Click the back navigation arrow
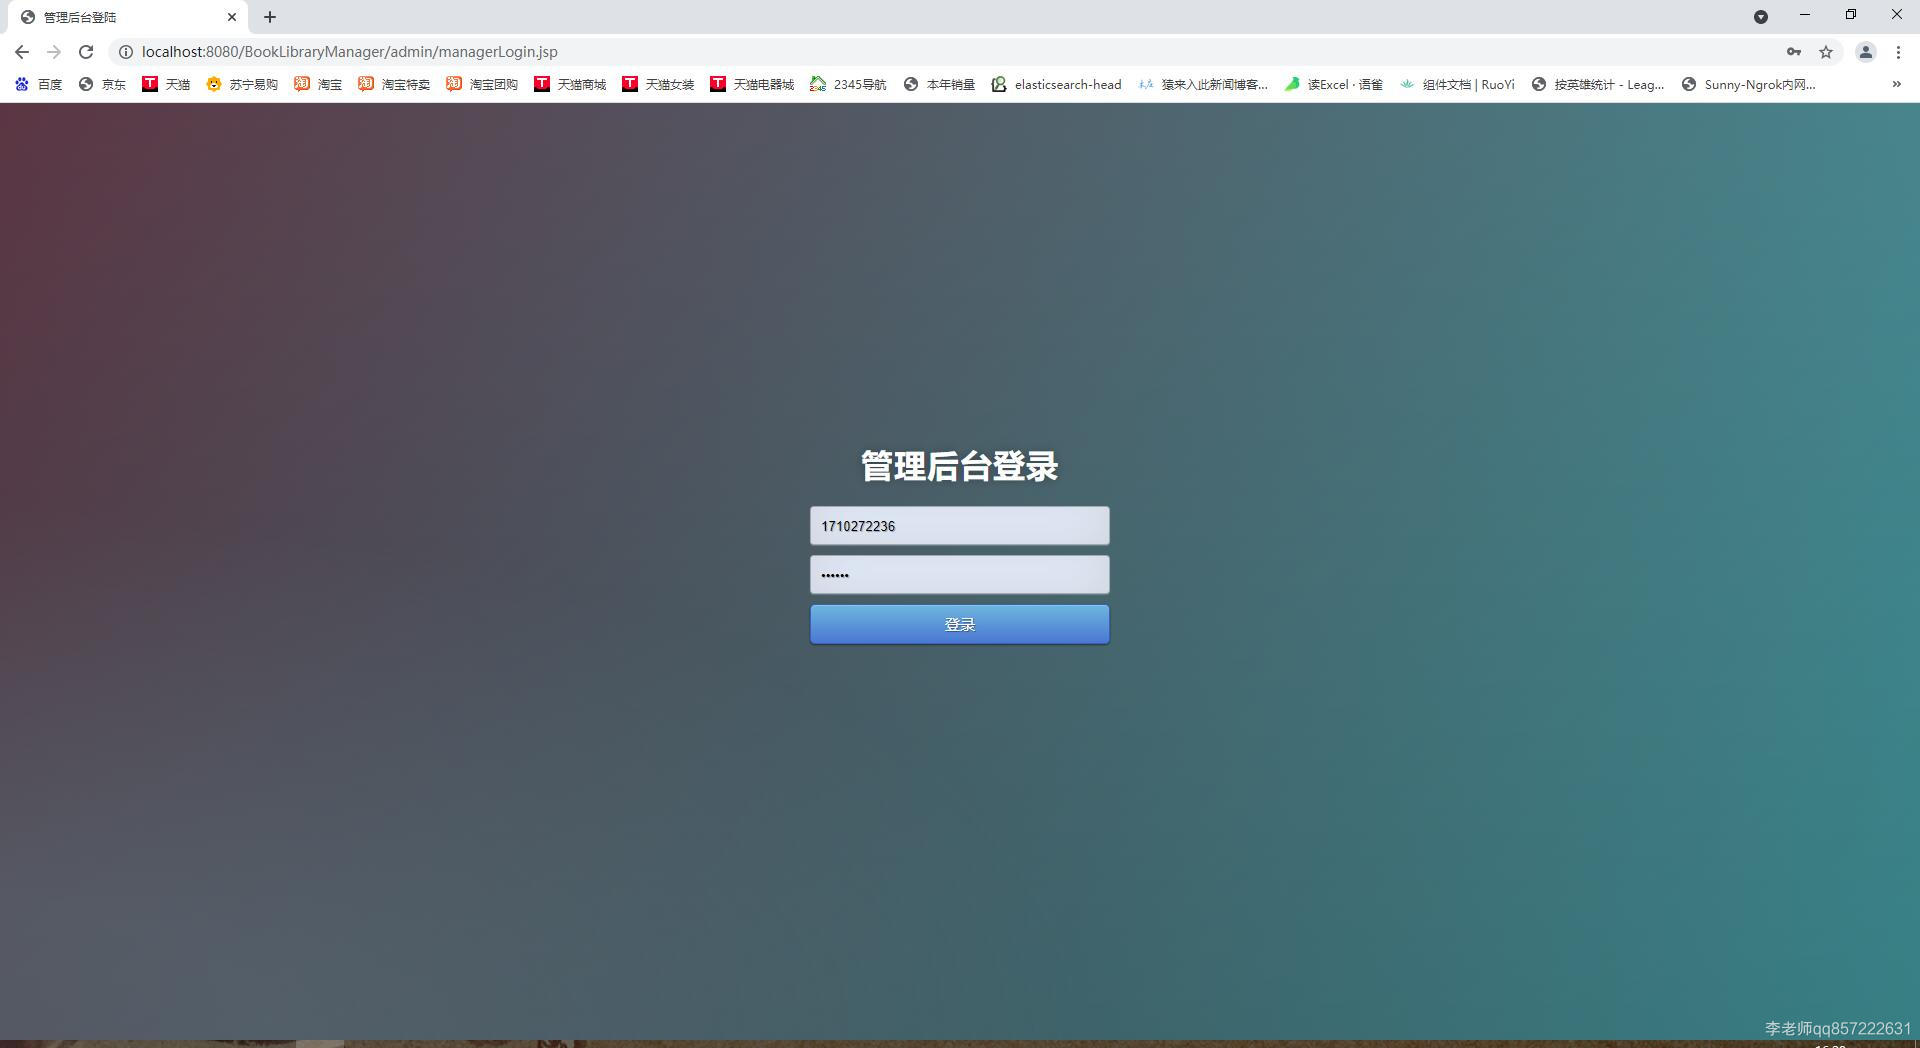 click(20, 51)
